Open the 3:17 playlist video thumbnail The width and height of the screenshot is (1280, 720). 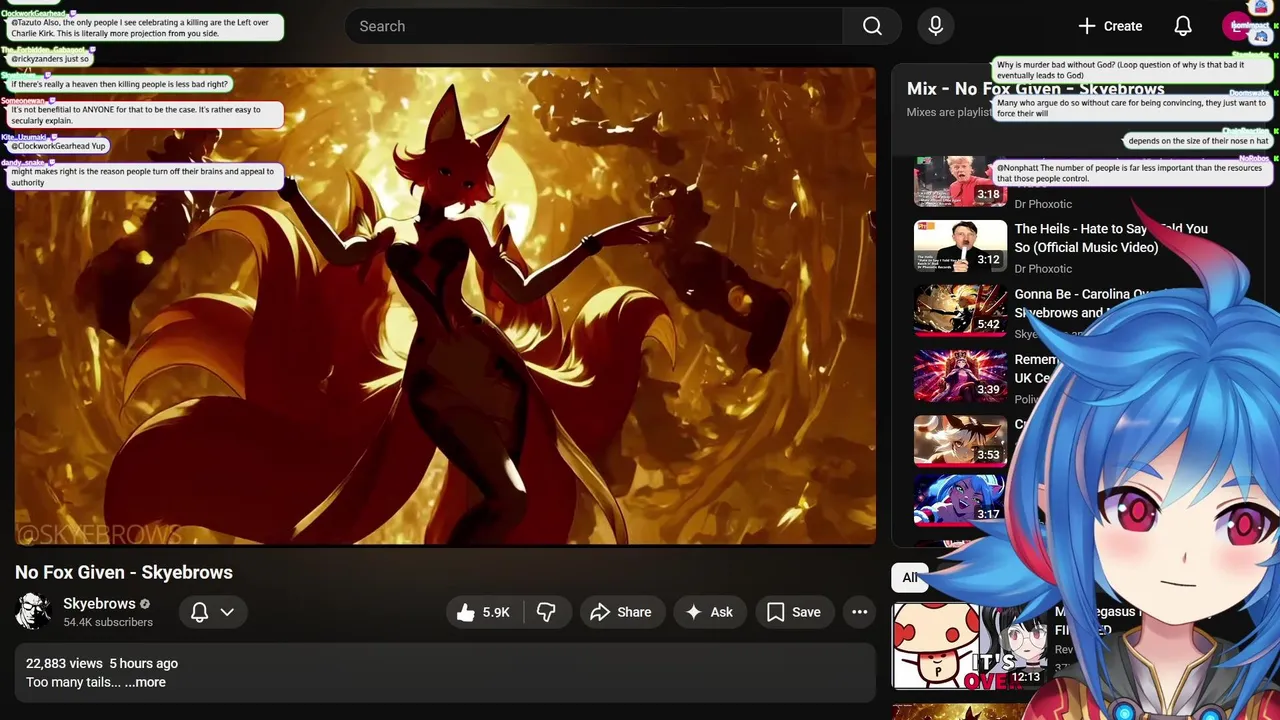coord(960,500)
